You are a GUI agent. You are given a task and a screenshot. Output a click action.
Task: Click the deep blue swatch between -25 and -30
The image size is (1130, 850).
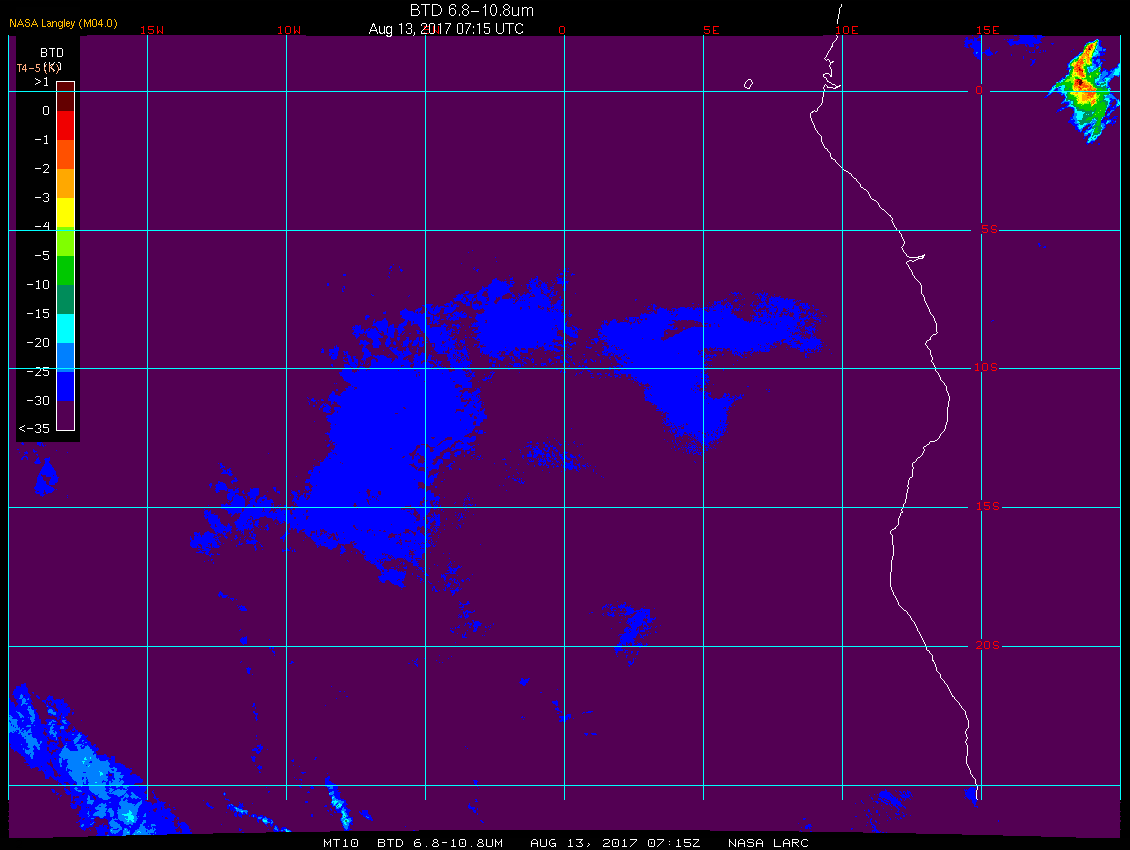(66, 386)
